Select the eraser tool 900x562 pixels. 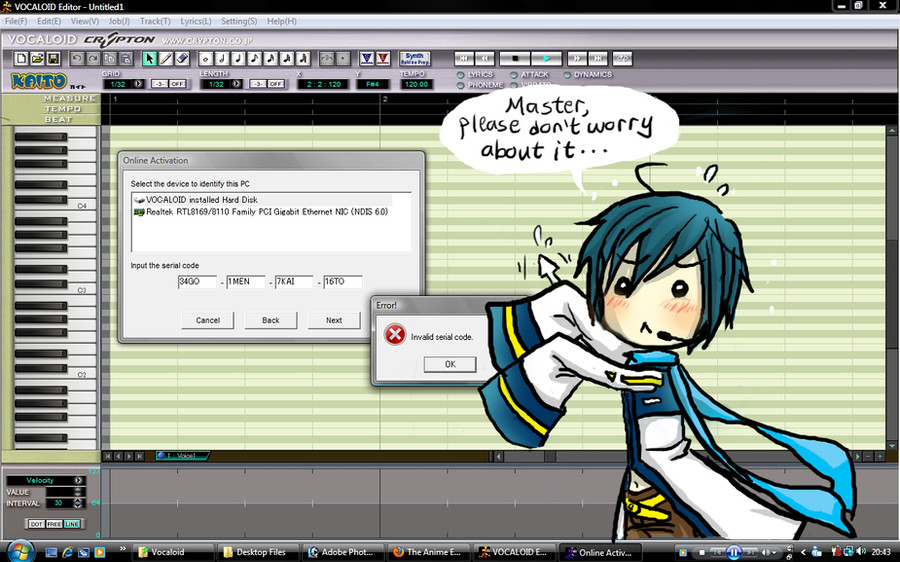coord(182,58)
